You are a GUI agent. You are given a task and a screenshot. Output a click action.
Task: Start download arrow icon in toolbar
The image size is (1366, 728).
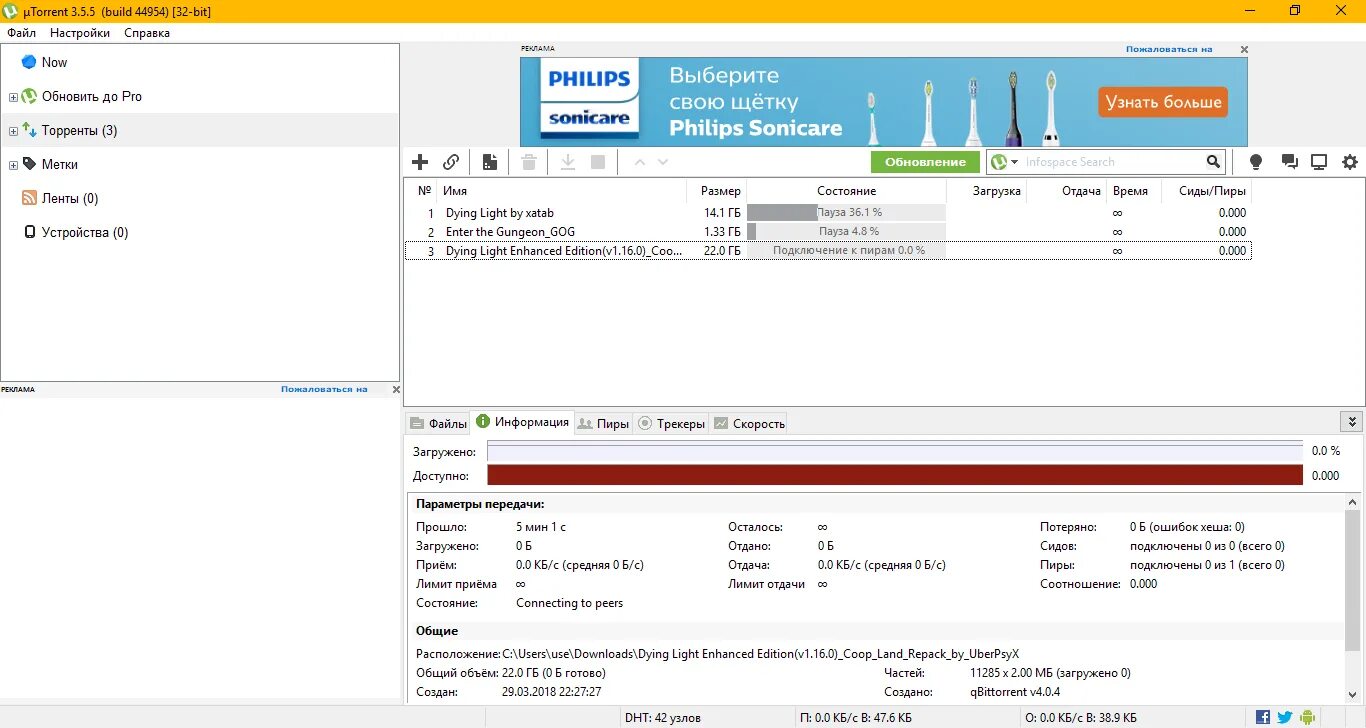tap(568, 162)
